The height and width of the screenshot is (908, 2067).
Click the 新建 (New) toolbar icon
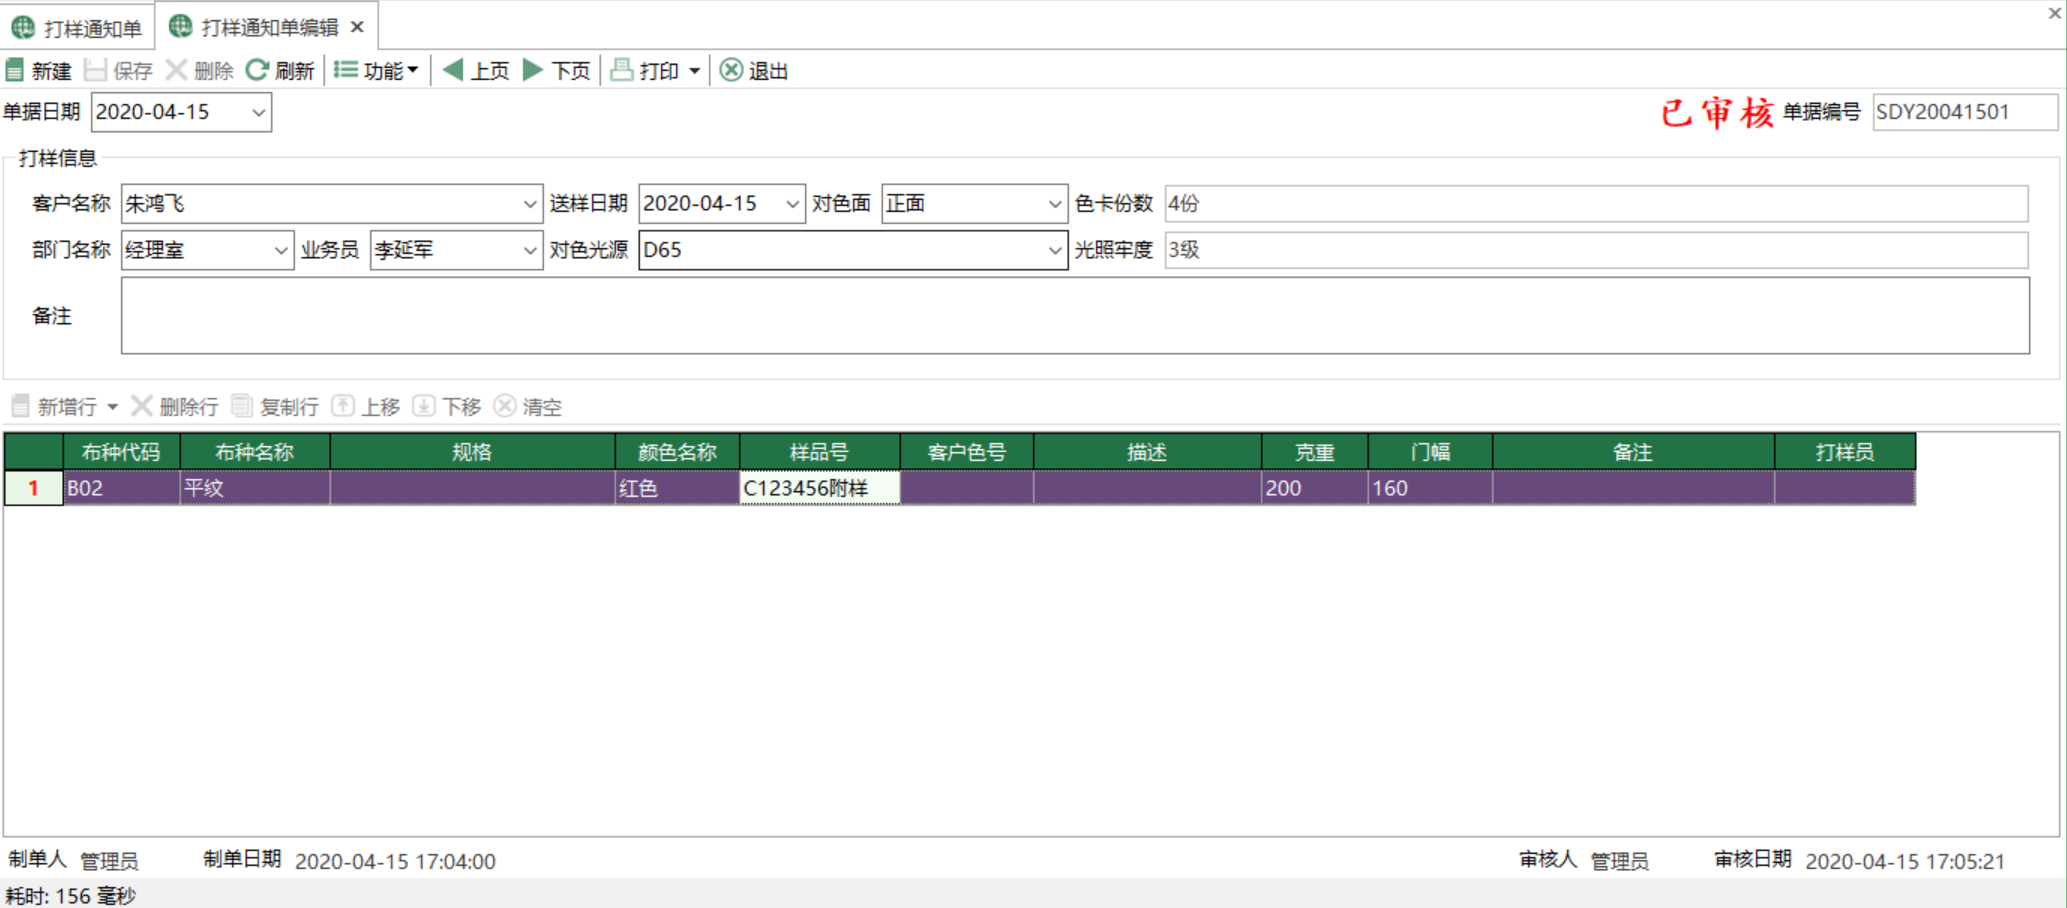click(x=15, y=70)
